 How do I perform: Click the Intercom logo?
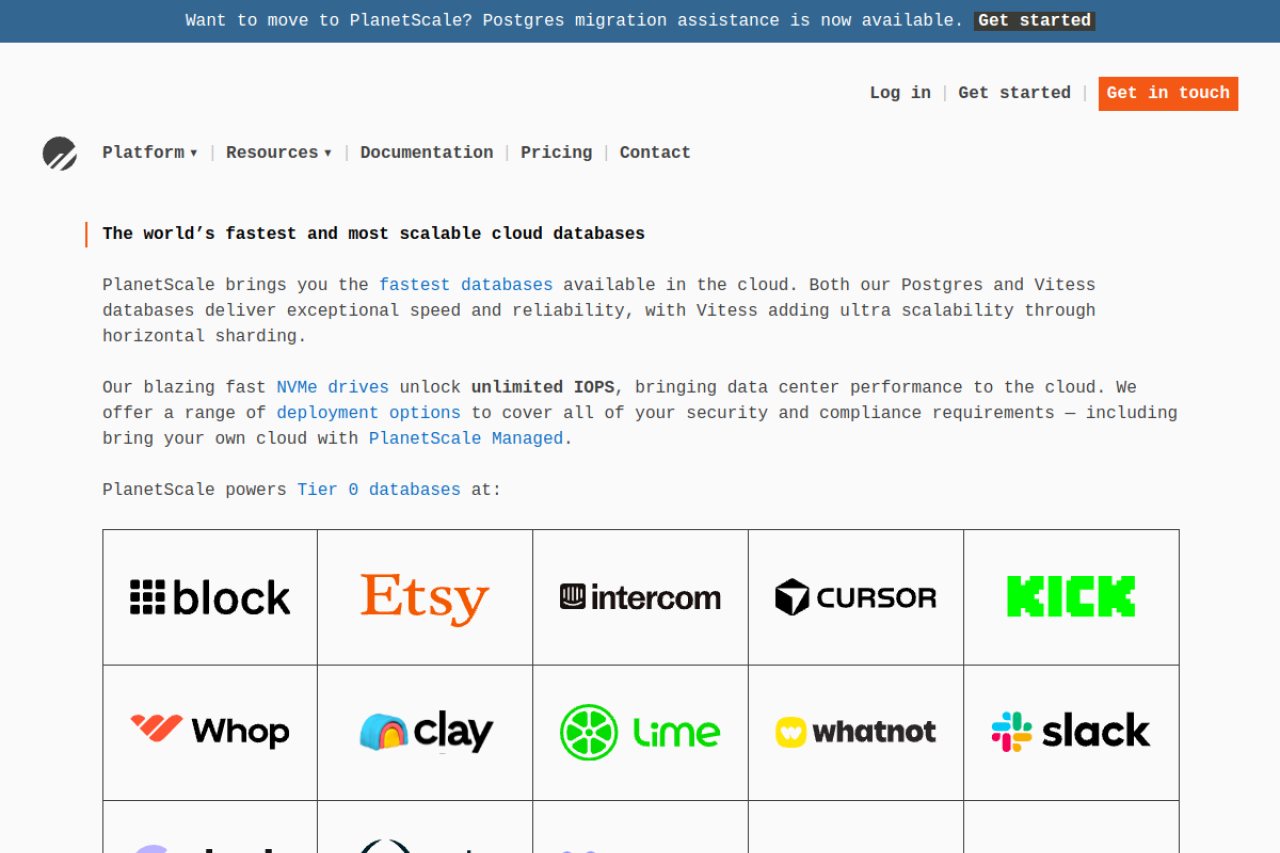(x=640, y=598)
